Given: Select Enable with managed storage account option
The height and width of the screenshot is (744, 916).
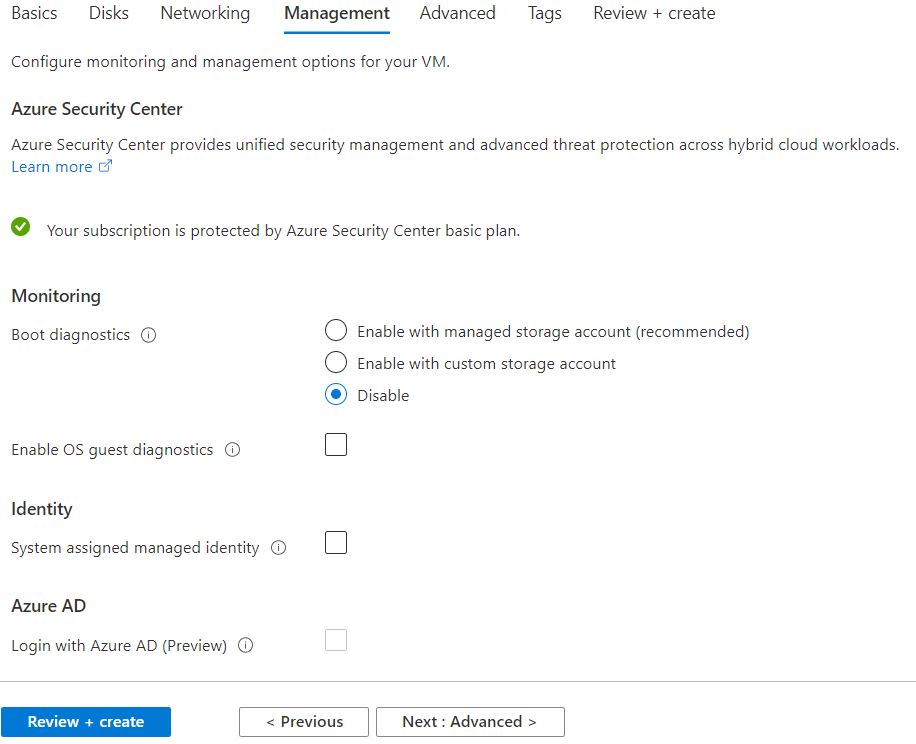Looking at the screenshot, I should (x=336, y=331).
